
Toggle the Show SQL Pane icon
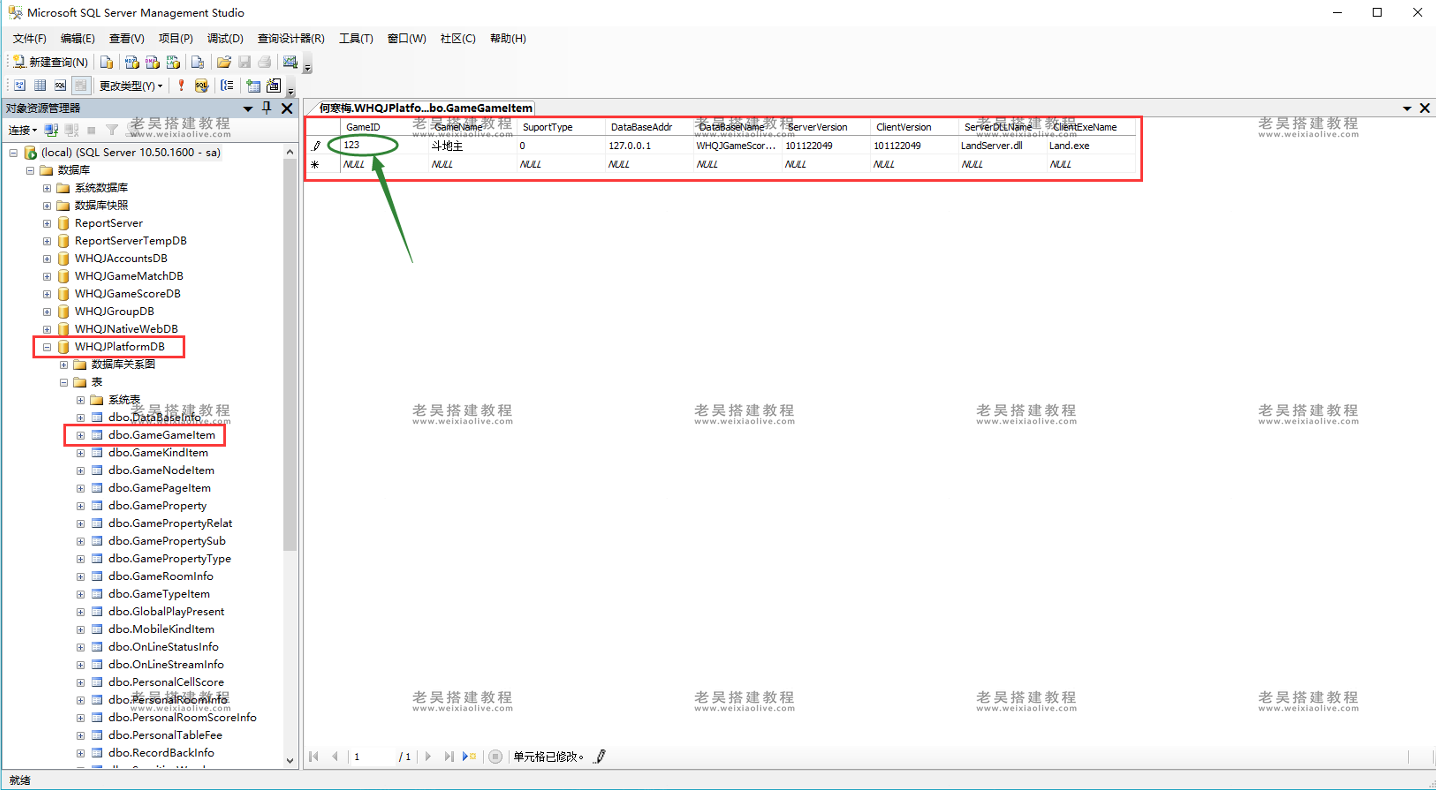[x=60, y=86]
